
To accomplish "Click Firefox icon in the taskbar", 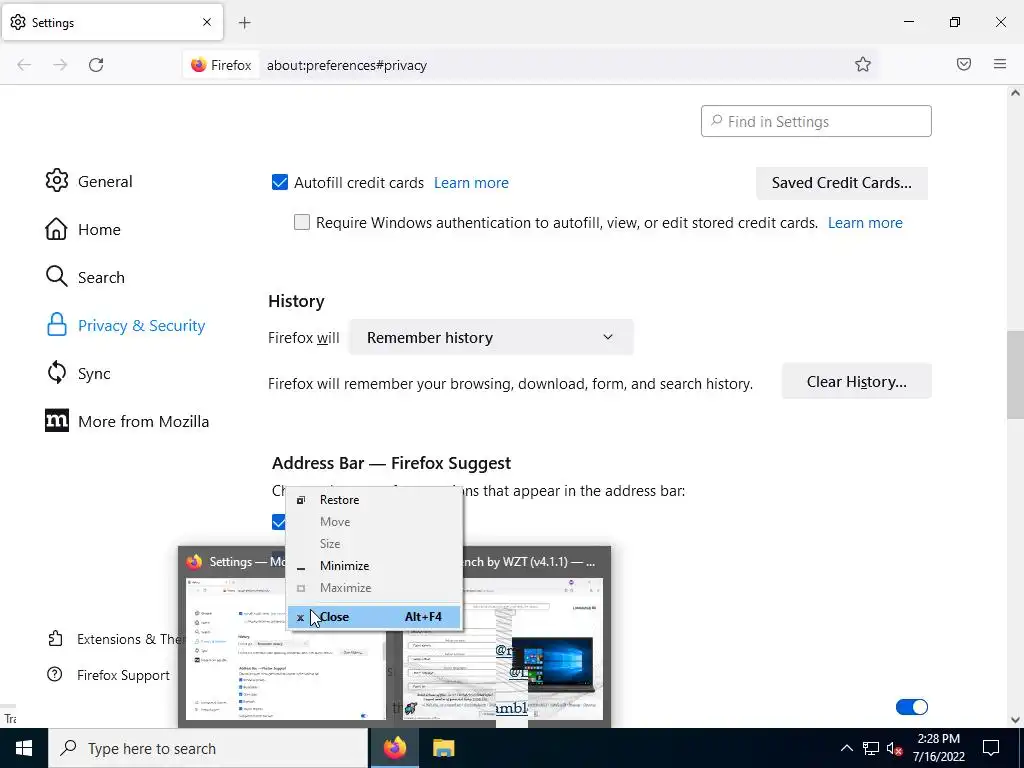I will click(395, 748).
